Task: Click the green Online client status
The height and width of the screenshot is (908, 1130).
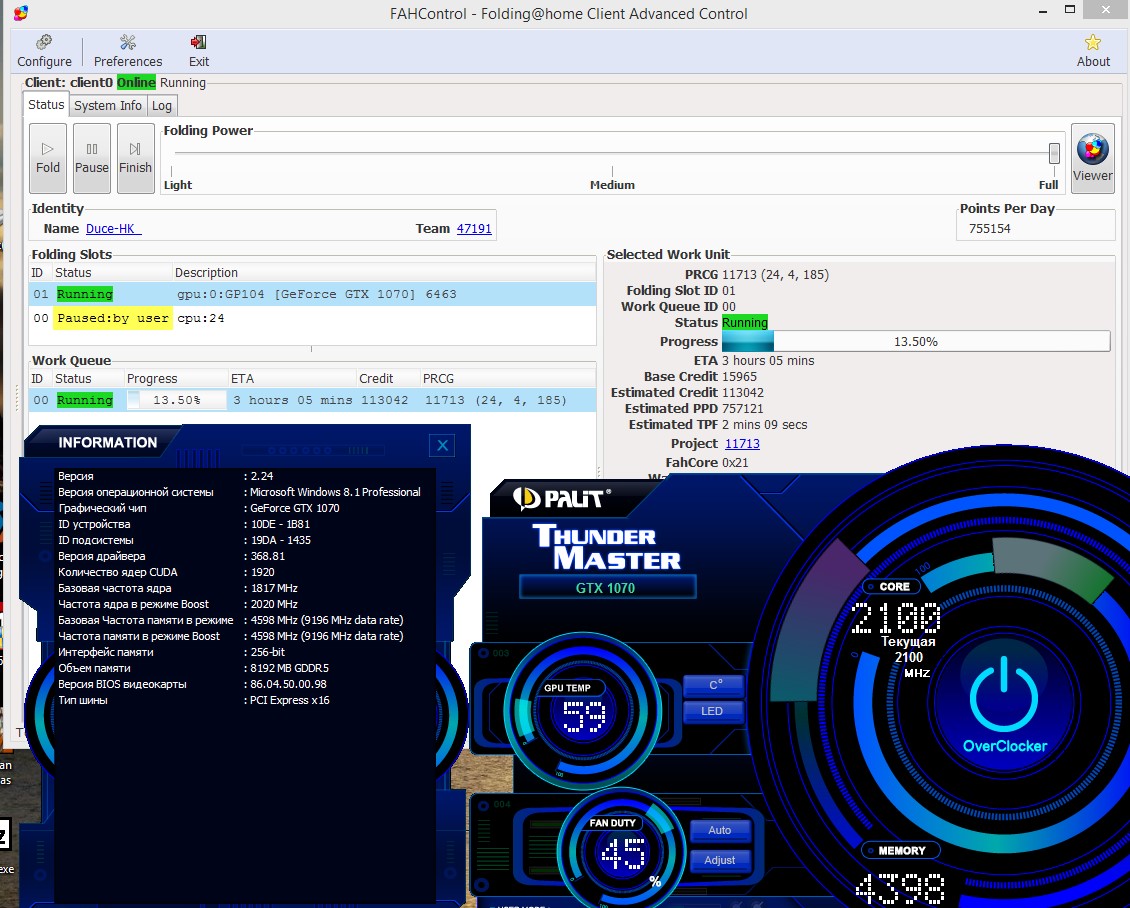Action: (136, 82)
